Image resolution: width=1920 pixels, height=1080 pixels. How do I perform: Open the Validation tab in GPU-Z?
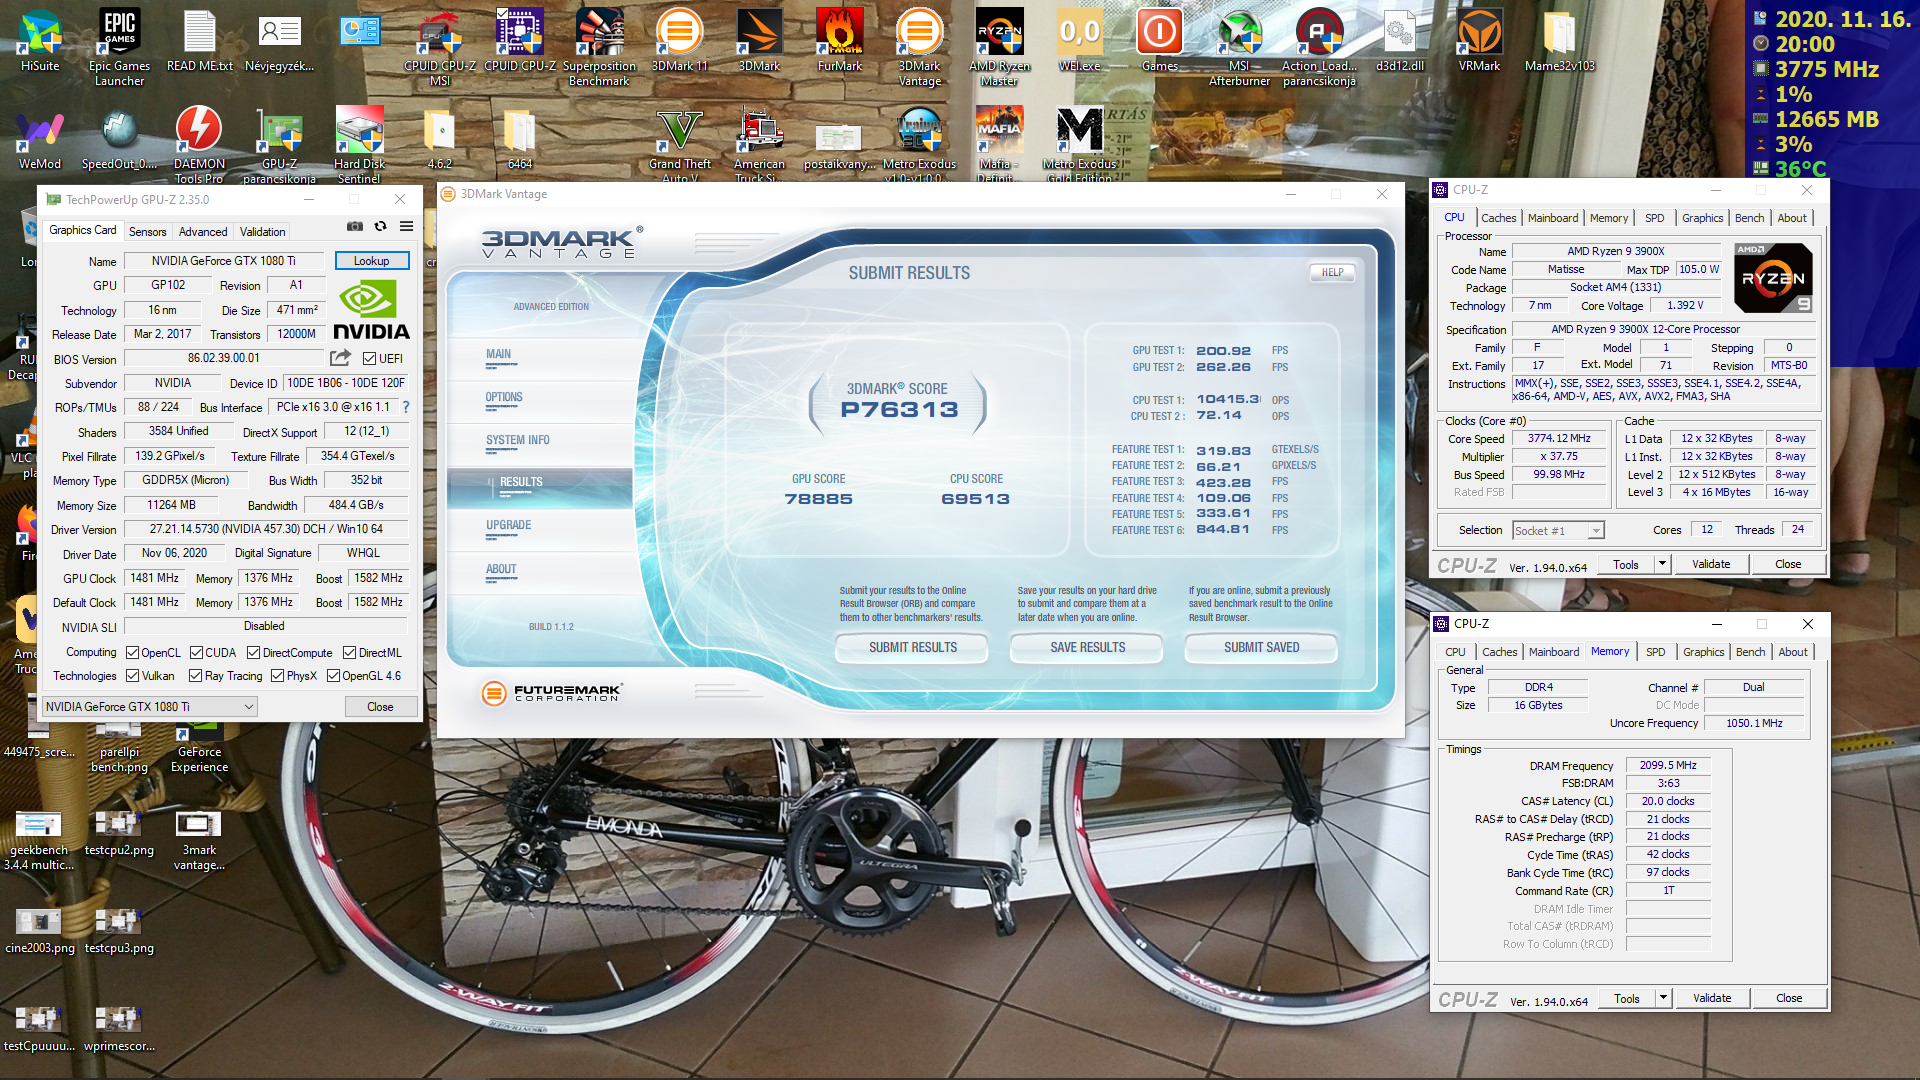tap(262, 231)
